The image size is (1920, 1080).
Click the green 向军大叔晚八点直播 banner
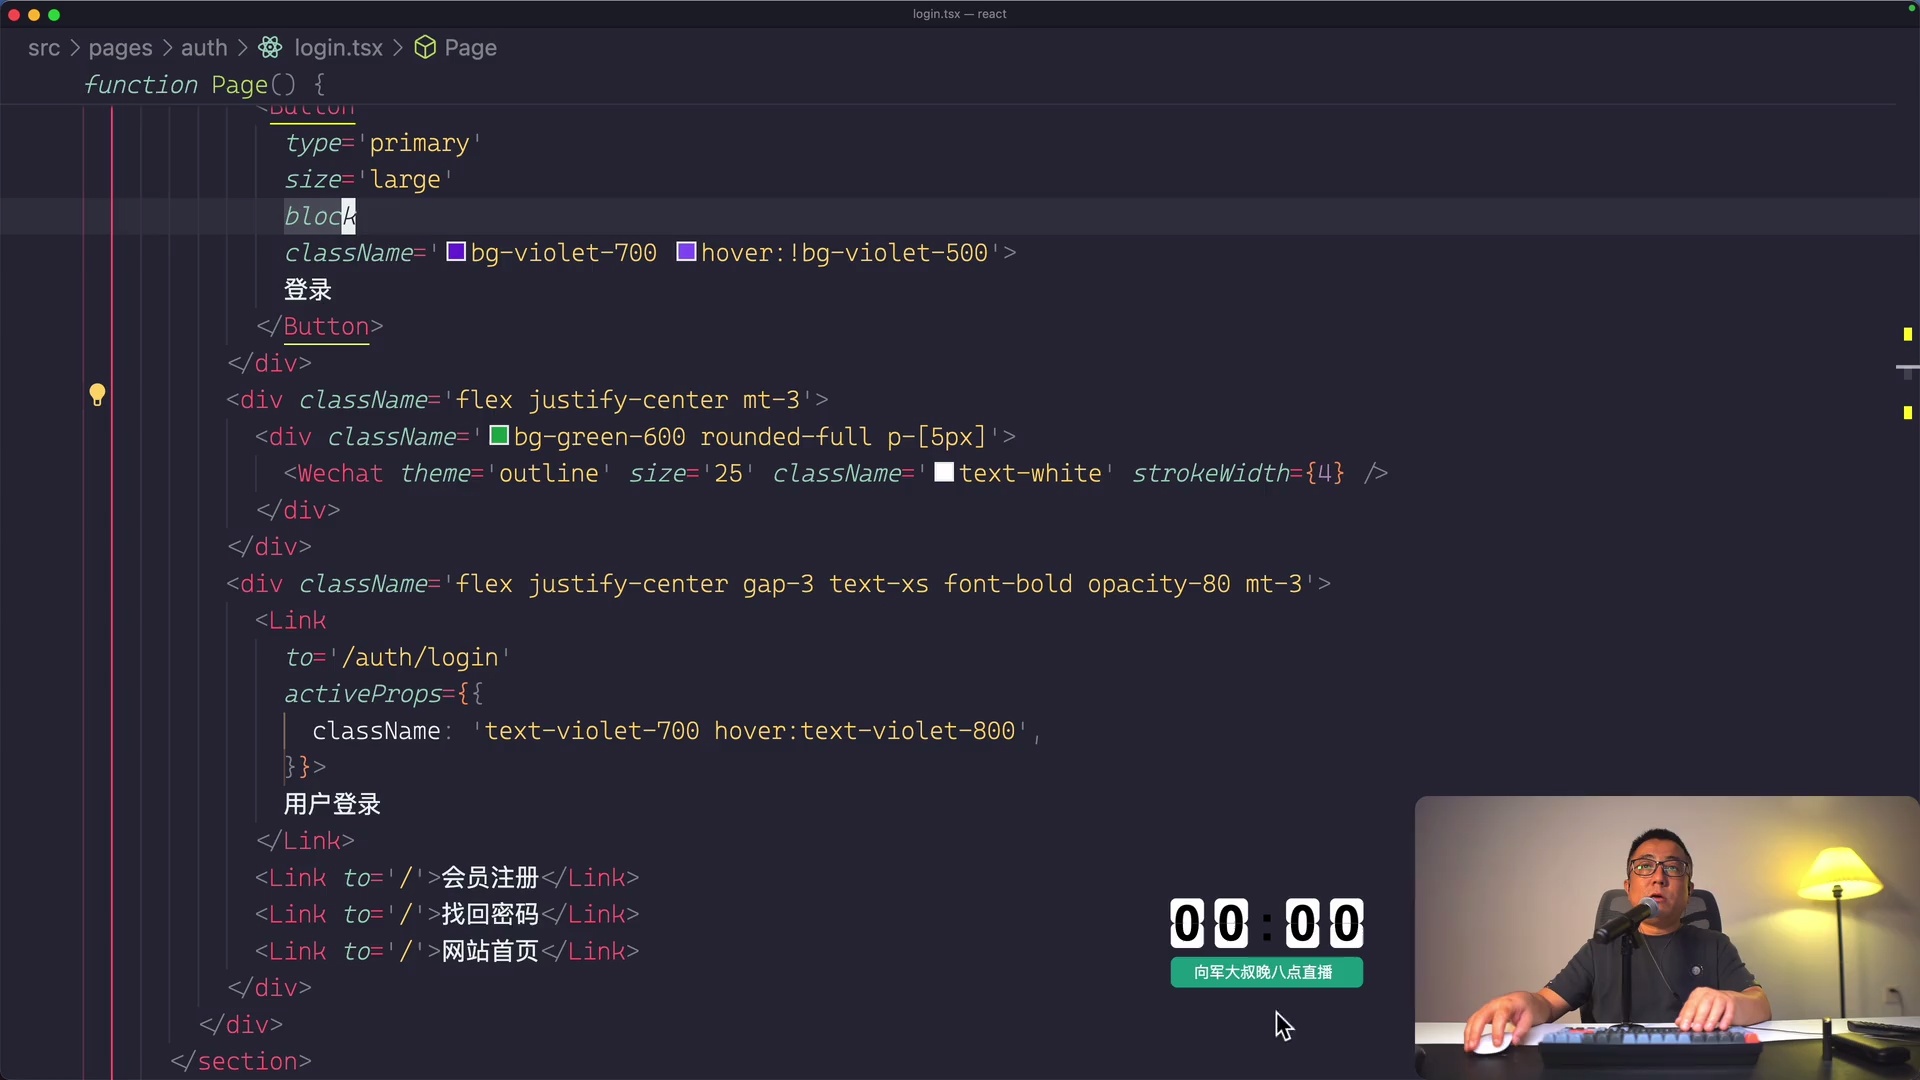click(x=1266, y=972)
